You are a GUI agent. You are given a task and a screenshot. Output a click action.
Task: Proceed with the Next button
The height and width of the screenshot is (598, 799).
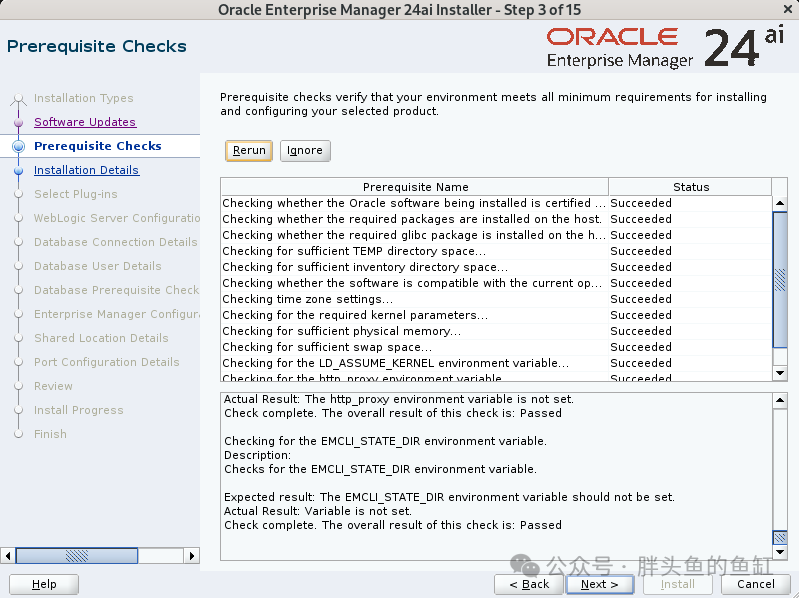click(600, 584)
